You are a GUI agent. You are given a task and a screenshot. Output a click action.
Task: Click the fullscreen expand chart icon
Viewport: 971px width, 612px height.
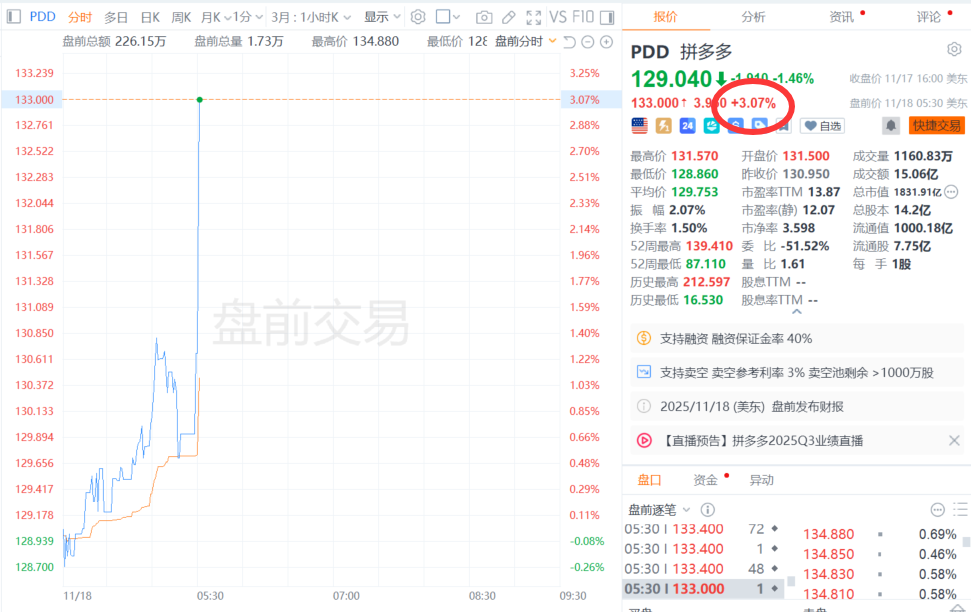534,17
